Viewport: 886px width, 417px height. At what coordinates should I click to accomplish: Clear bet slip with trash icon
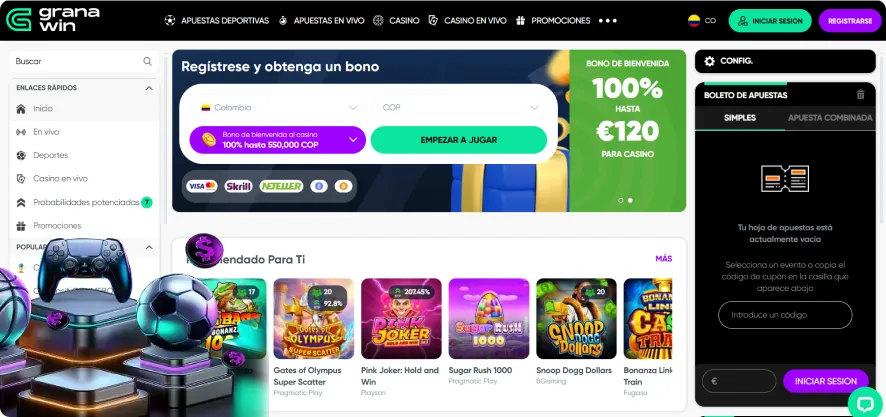click(861, 95)
